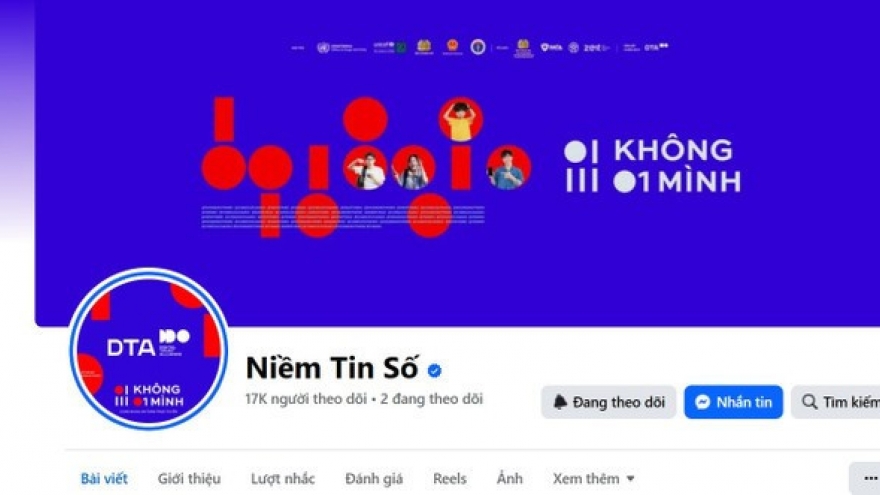Image resolution: width=880 pixels, height=495 pixels.
Task: Open the Giới thiệu tab
Action: click(x=189, y=479)
